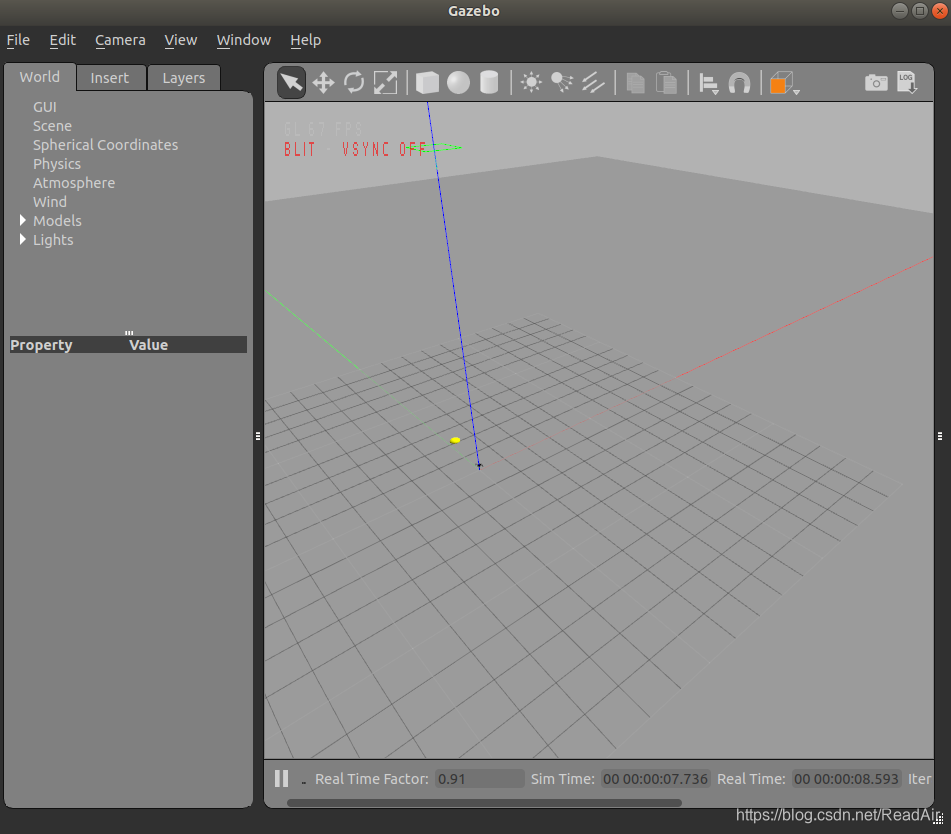Click the Sim Time value field
Image resolution: width=951 pixels, height=834 pixels.
pos(655,778)
